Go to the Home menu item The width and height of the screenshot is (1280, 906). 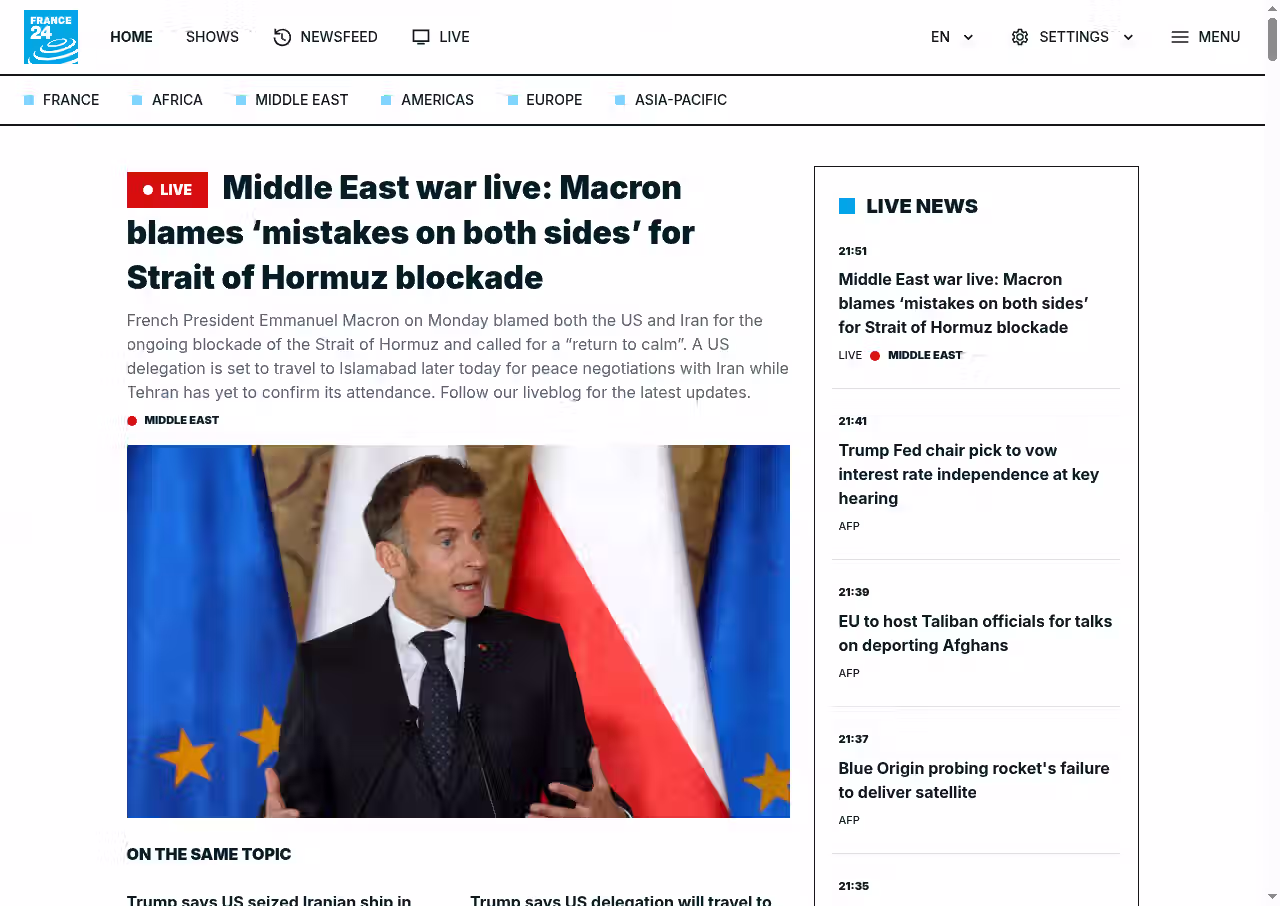click(131, 37)
